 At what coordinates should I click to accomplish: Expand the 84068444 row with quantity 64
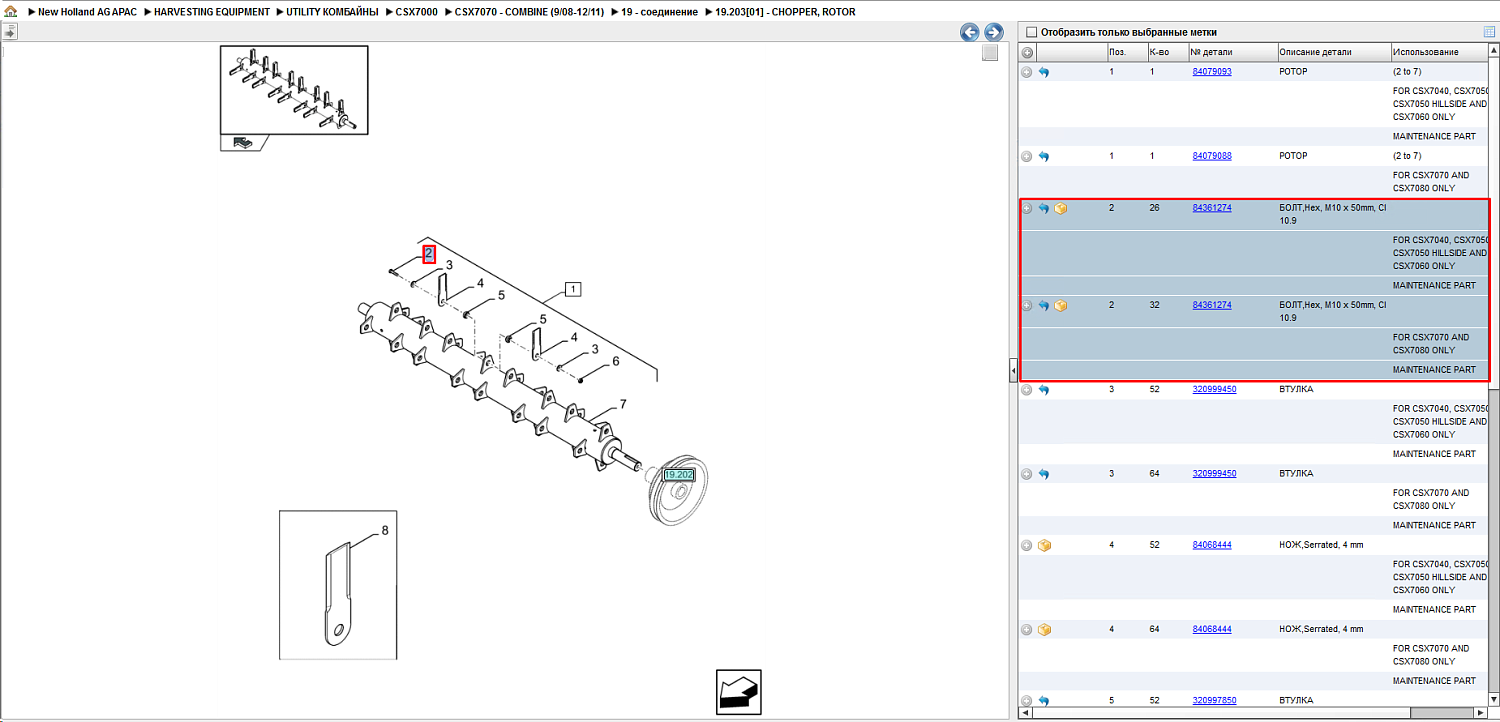[1026, 629]
